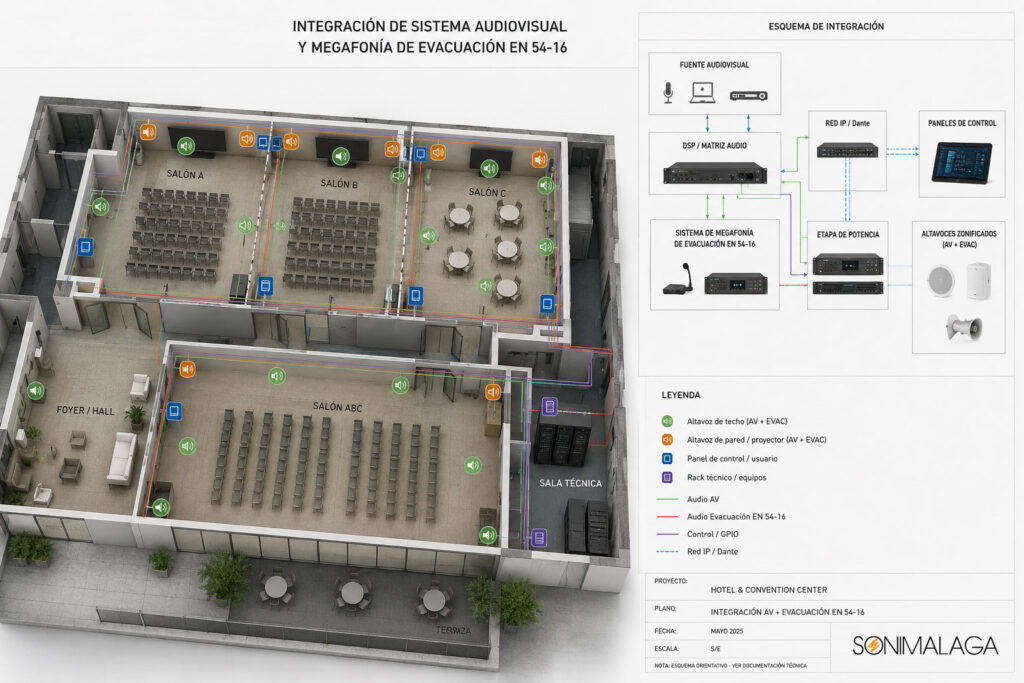This screenshot has height=683, width=1024.
Task: Click the green legend line for Audio AV
Action: pyautogui.click(x=667, y=499)
